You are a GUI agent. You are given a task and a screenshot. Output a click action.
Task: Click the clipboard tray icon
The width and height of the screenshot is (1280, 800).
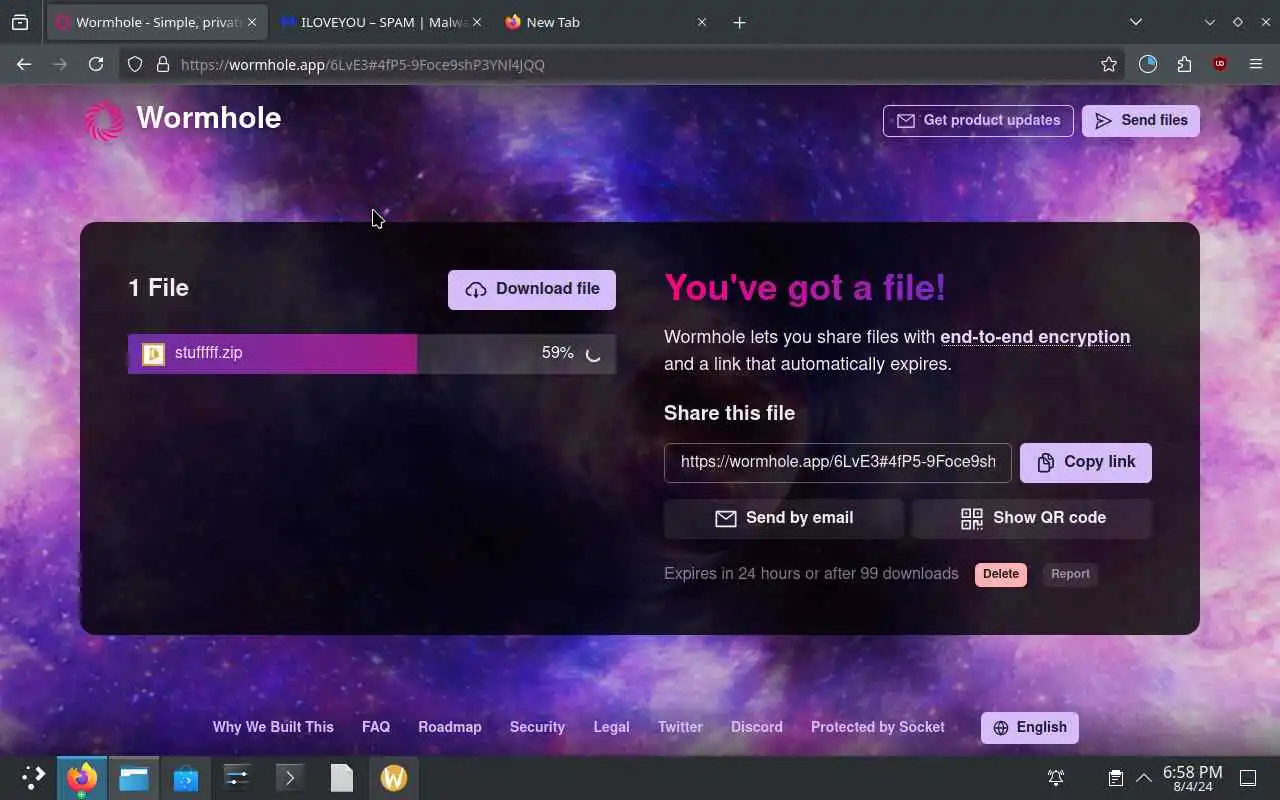[1115, 778]
